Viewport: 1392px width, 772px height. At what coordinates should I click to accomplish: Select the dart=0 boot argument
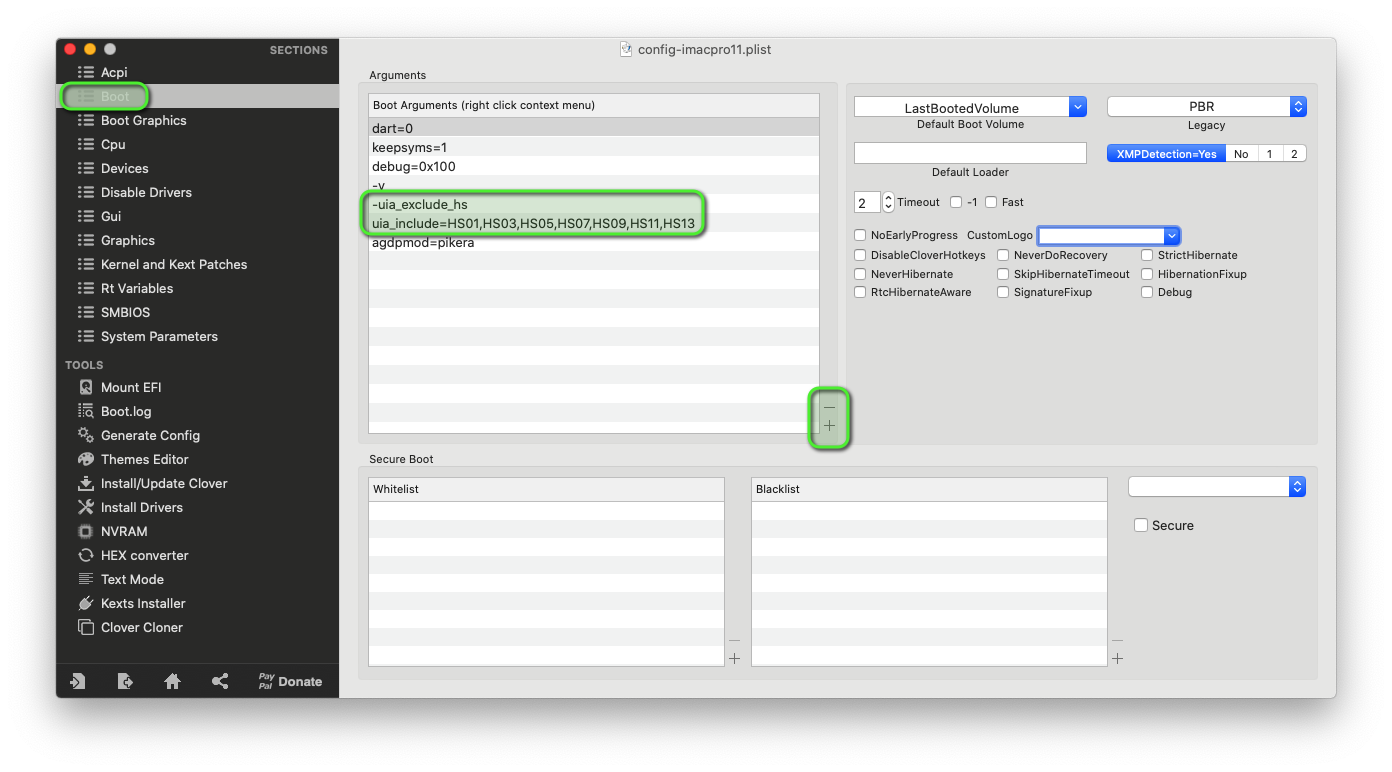[594, 128]
